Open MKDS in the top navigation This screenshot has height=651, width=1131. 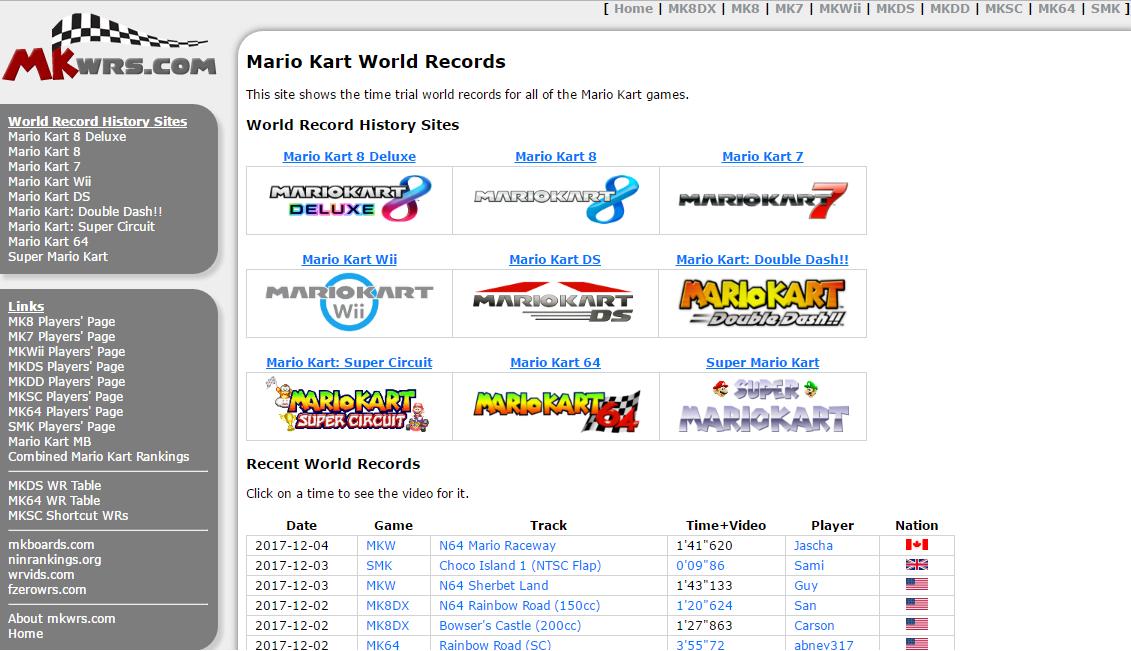coord(895,9)
